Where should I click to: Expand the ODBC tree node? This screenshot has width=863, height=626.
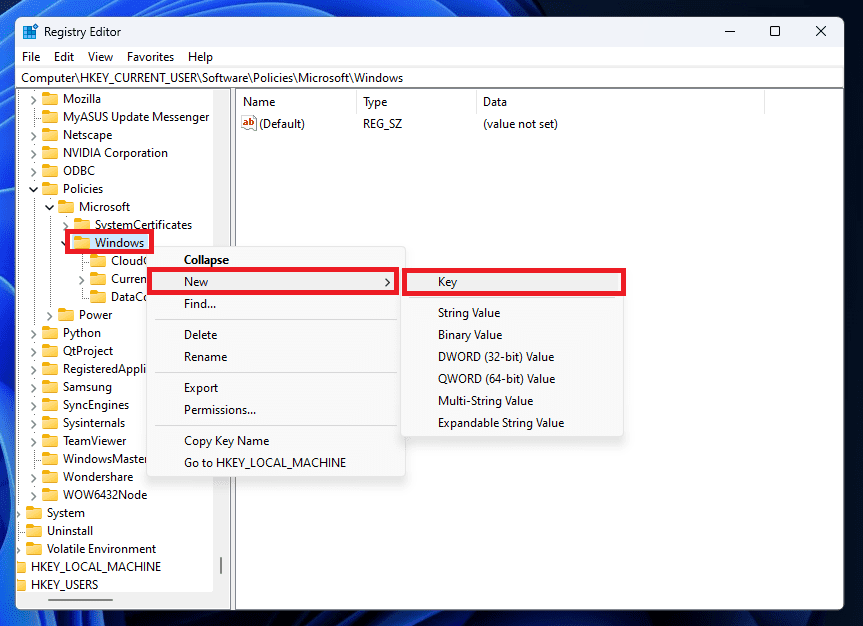pyautogui.click(x=34, y=171)
